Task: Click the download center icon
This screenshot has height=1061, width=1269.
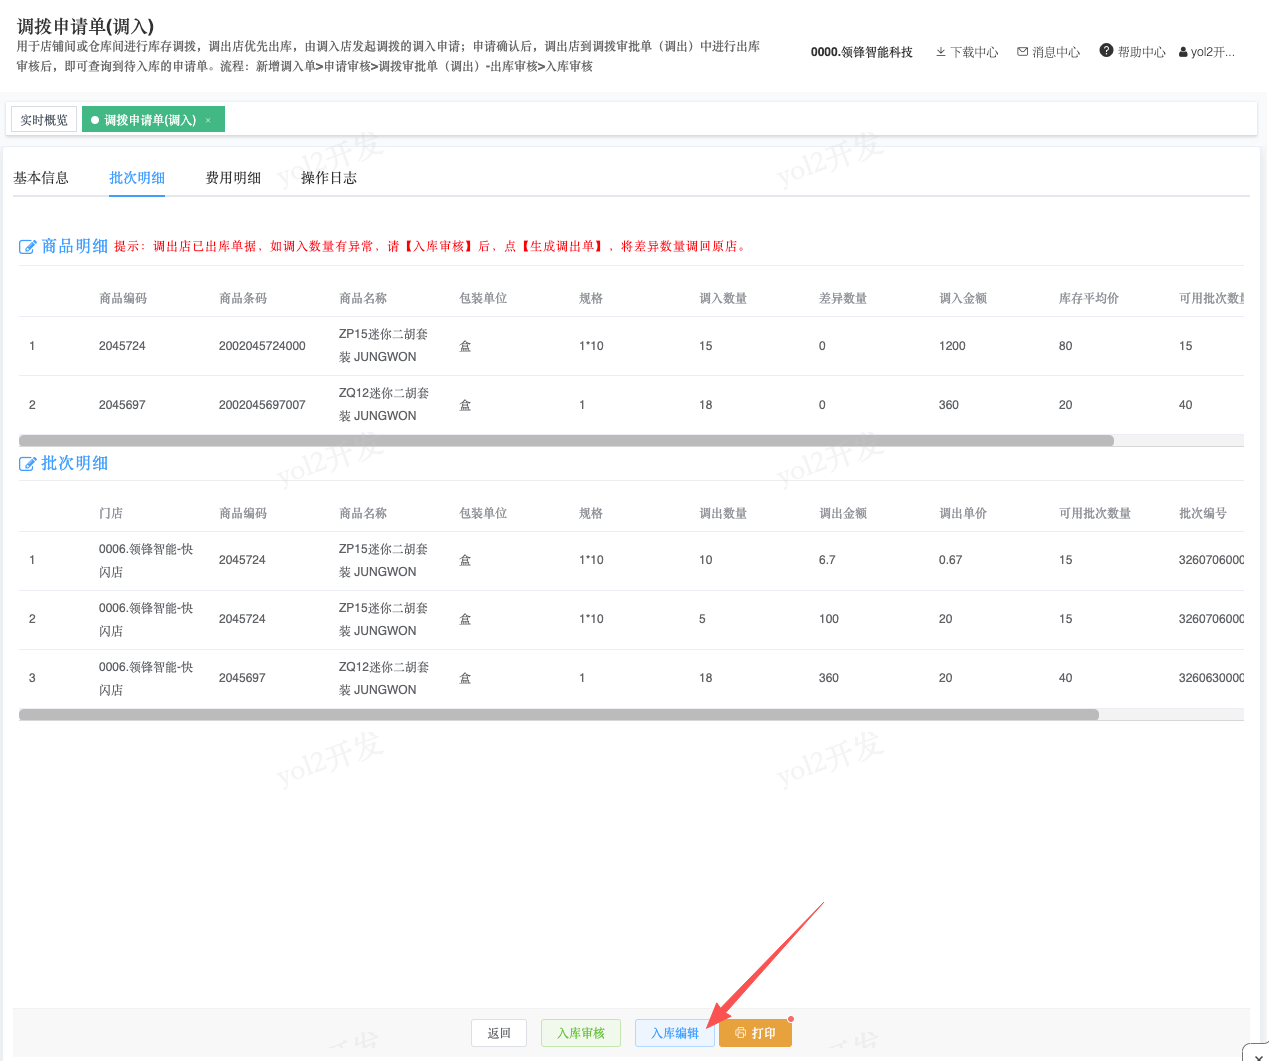Action: coord(941,52)
